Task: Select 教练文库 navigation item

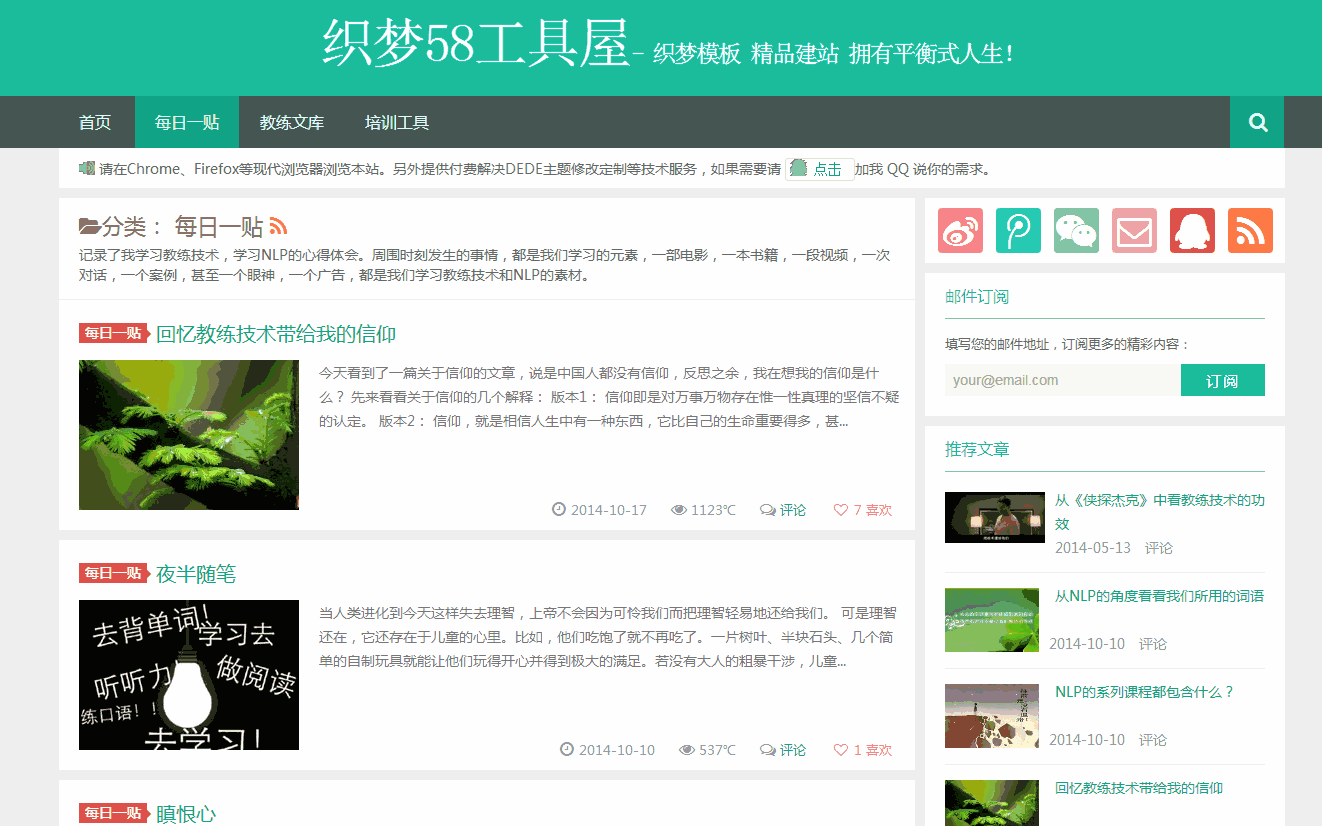Action: pyautogui.click(x=292, y=122)
